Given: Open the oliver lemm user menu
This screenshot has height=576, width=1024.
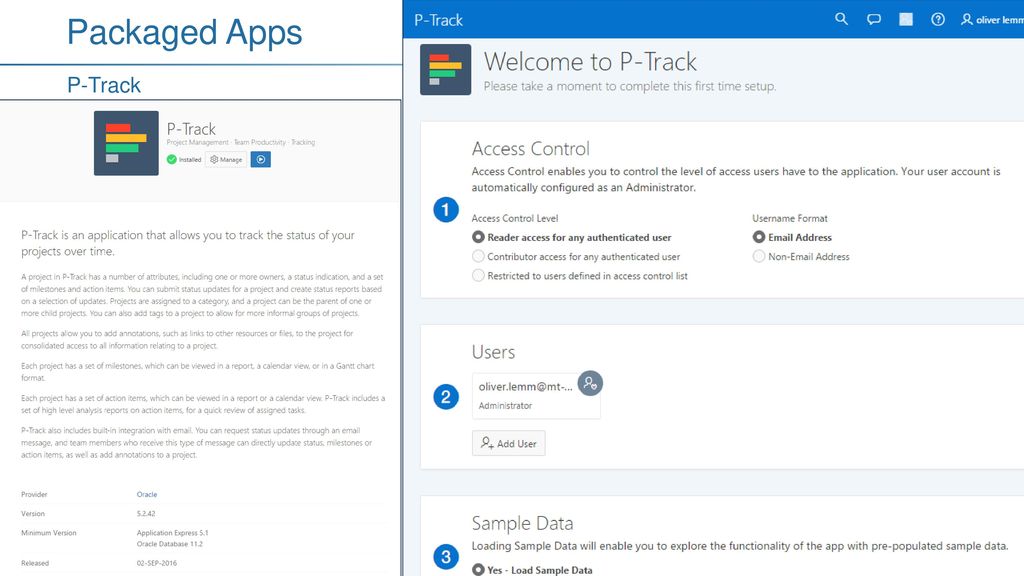Looking at the screenshot, I should (x=991, y=20).
